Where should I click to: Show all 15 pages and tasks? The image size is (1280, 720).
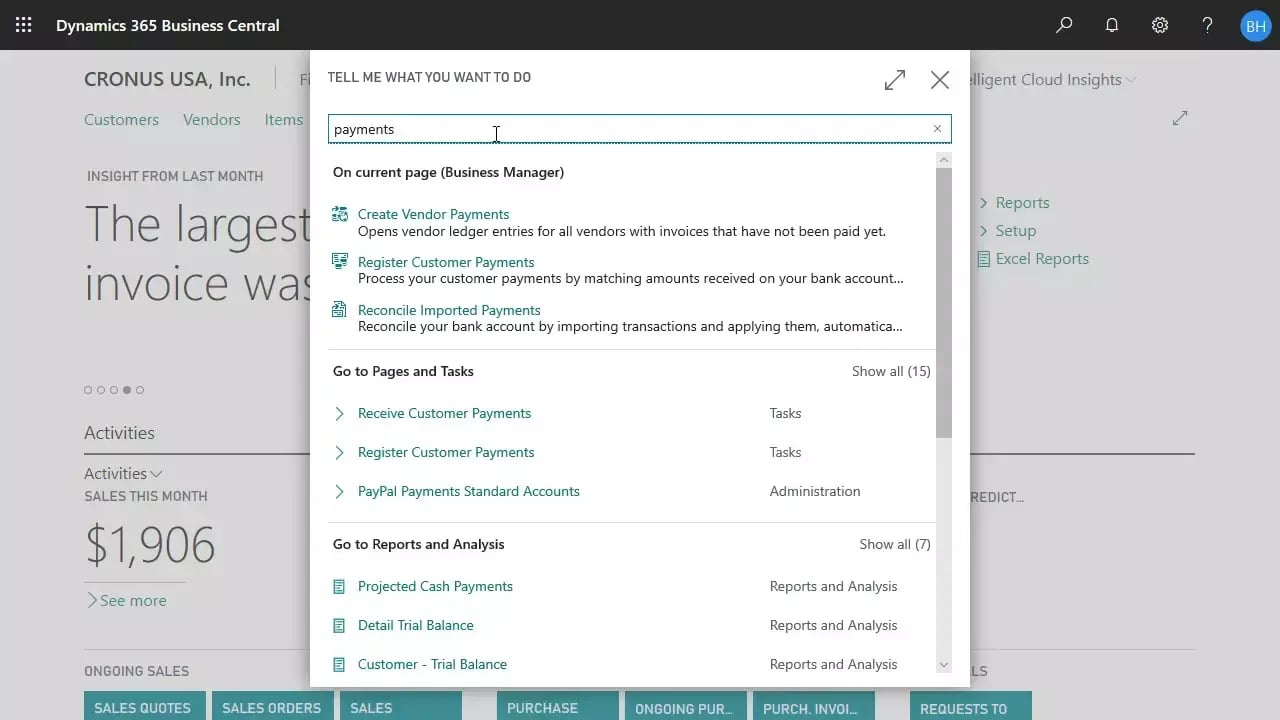click(x=891, y=371)
